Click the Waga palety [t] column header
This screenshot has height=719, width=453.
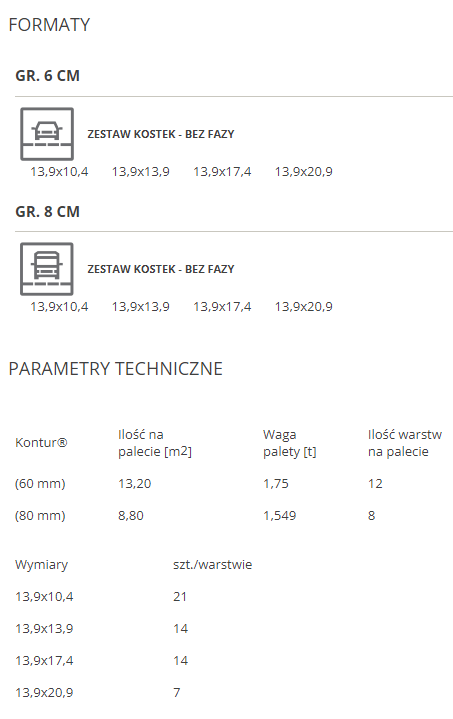click(x=290, y=443)
